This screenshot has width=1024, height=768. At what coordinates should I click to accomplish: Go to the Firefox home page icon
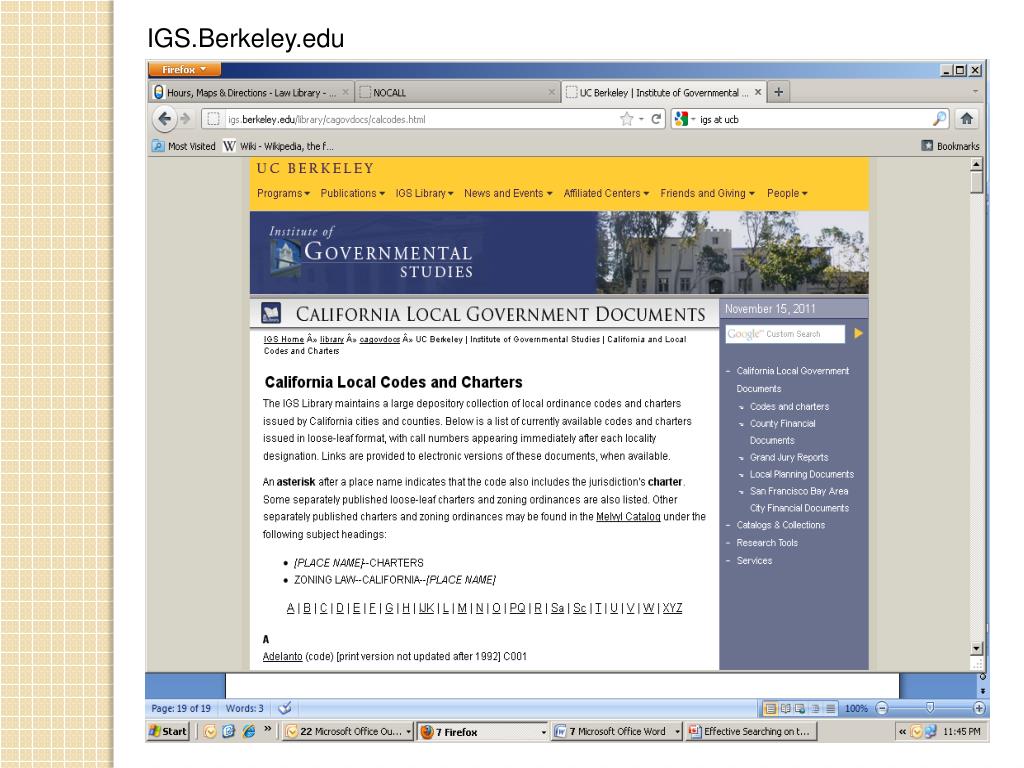(x=967, y=119)
